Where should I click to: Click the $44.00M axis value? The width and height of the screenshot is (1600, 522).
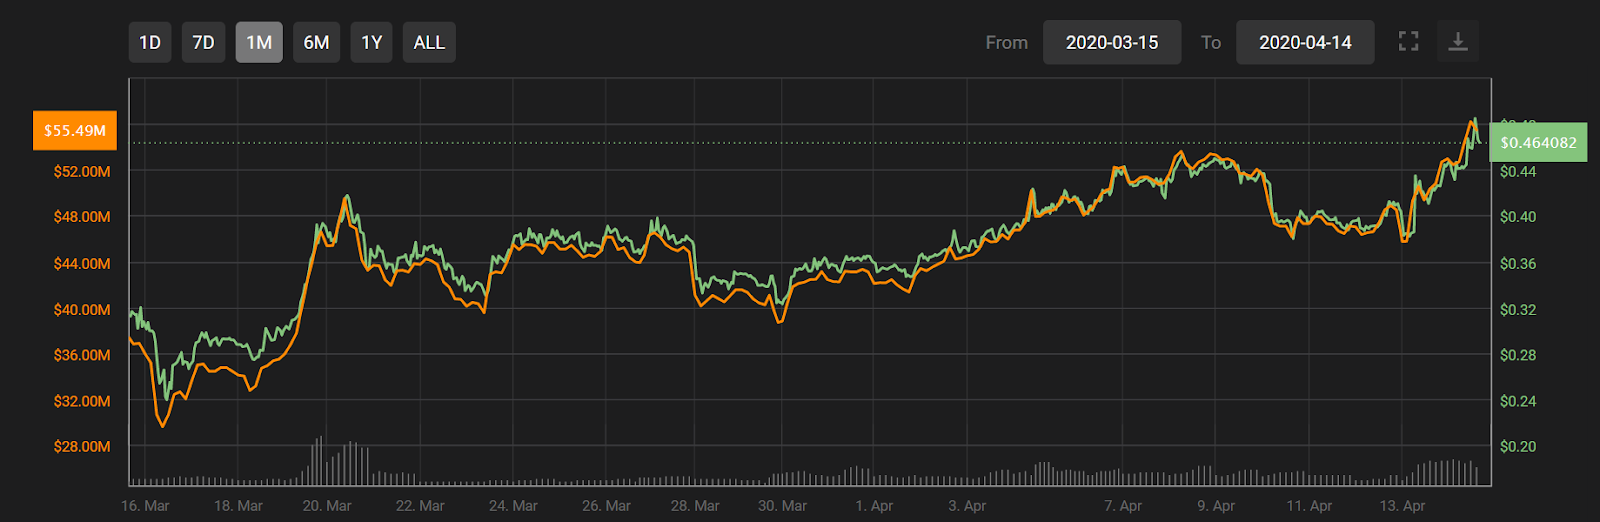82,263
